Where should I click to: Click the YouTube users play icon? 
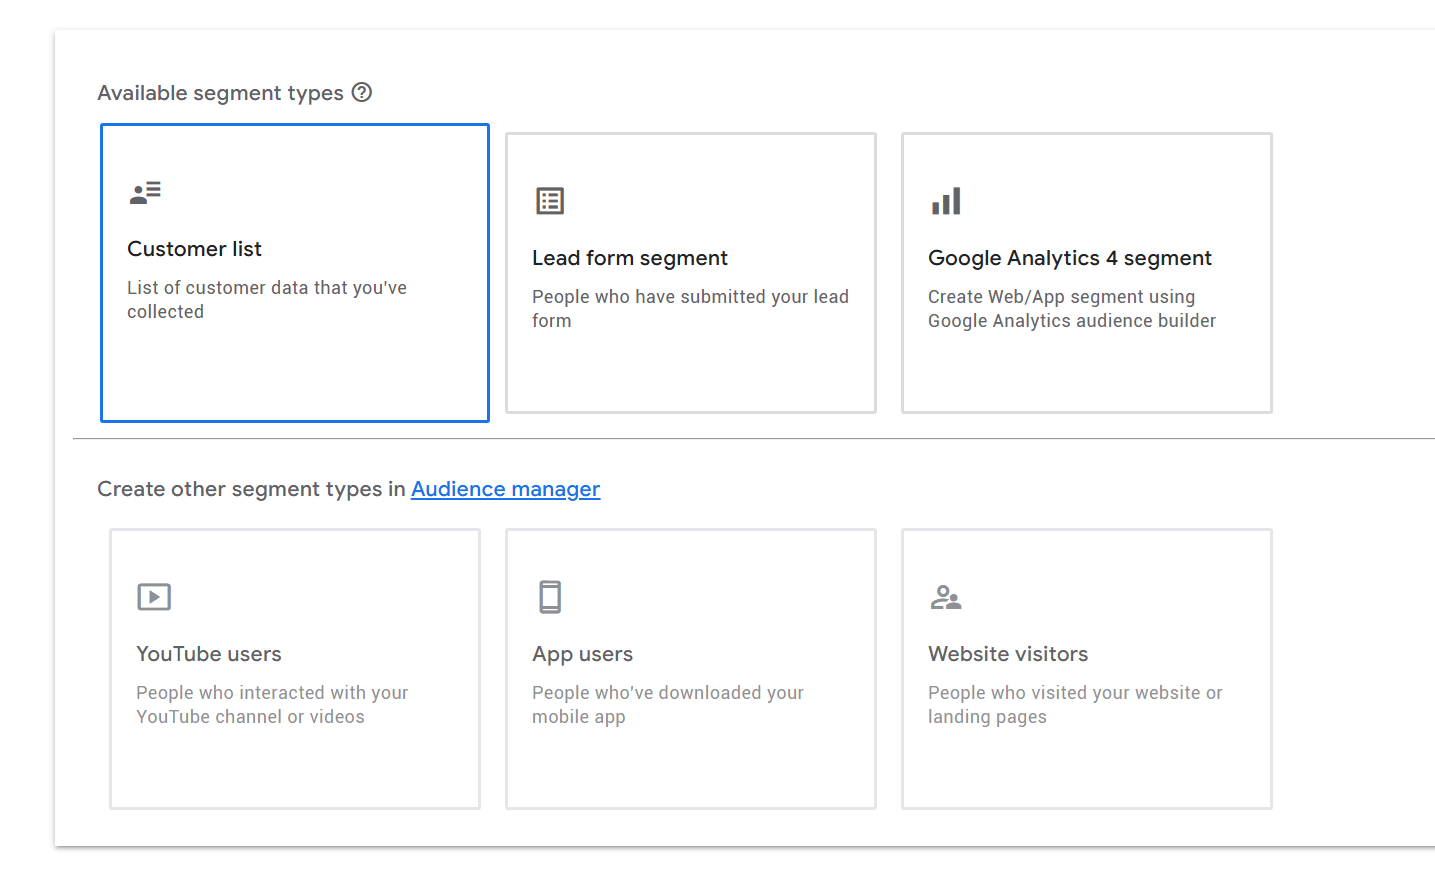[154, 597]
